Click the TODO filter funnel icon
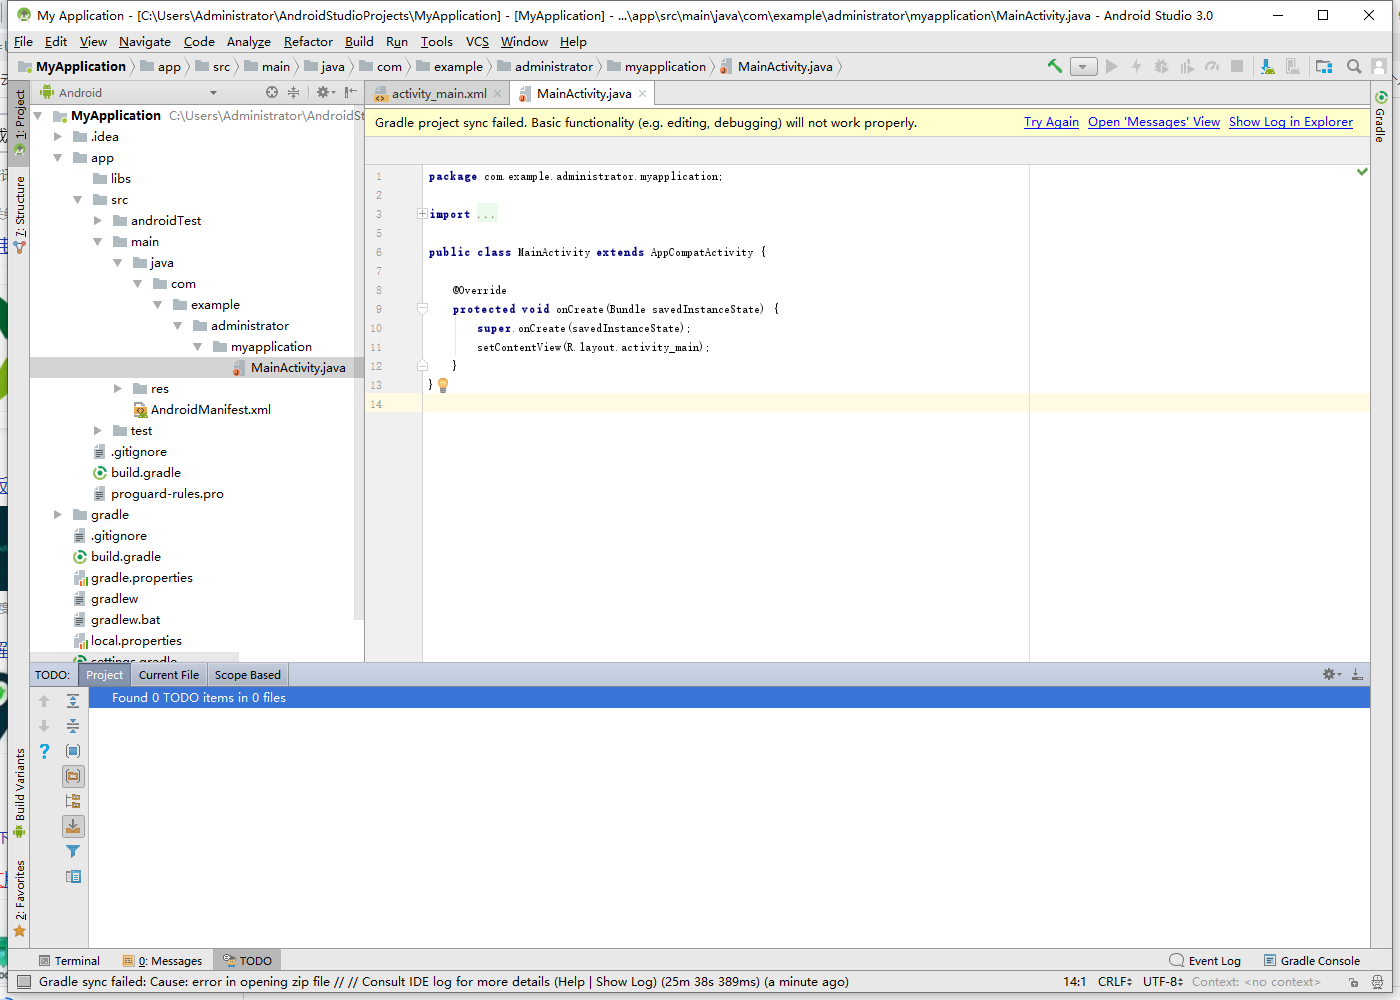The height and width of the screenshot is (1000, 1400). [x=73, y=851]
